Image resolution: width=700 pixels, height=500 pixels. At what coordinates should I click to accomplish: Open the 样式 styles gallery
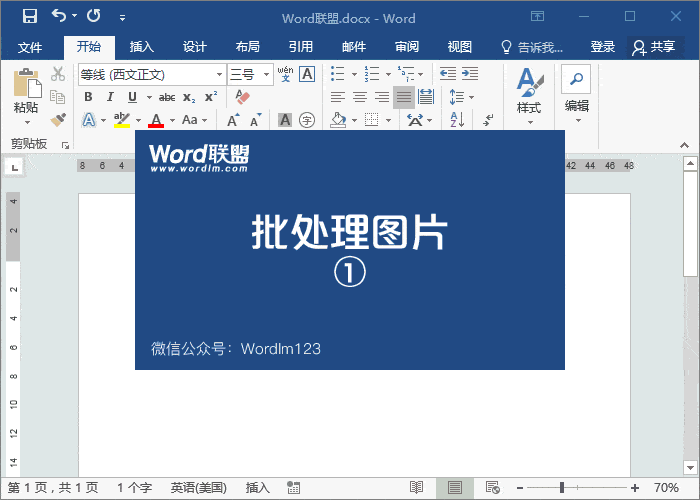click(529, 96)
